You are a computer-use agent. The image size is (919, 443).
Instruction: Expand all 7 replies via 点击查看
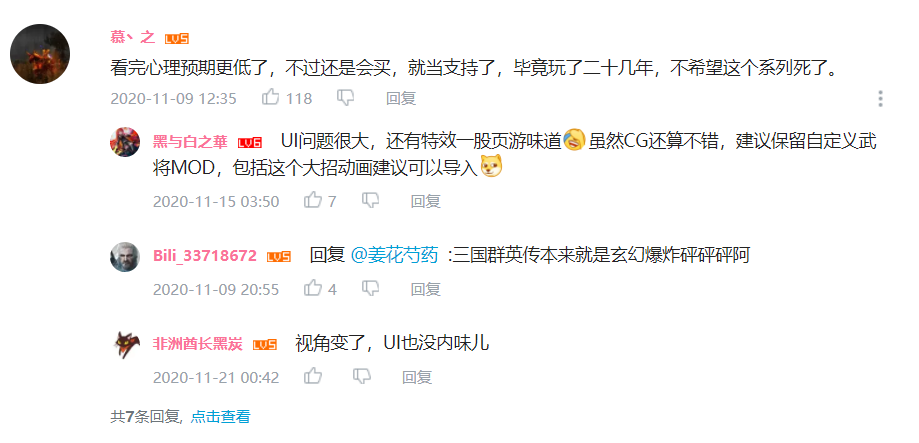220,417
